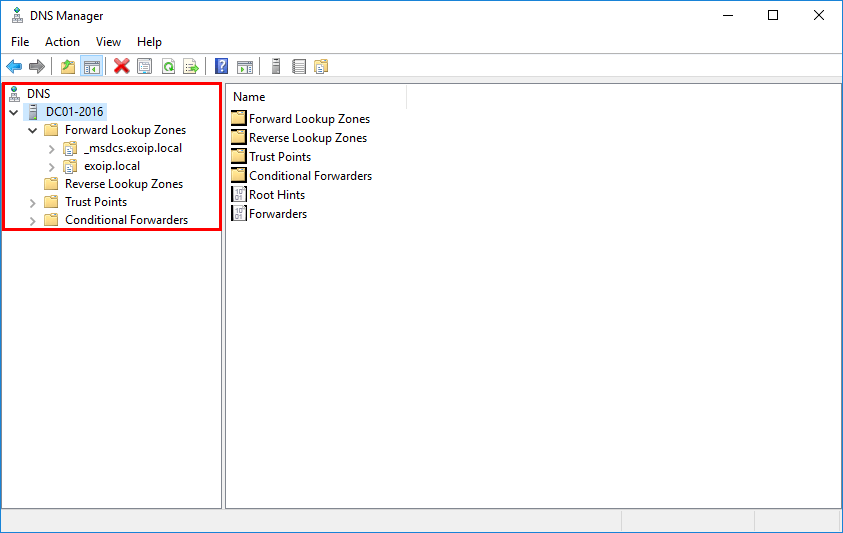Viewport: 843px width, 533px height.
Task: Collapse the DC01-2016 server node
Action: pyautogui.click(x=14, y=112)
